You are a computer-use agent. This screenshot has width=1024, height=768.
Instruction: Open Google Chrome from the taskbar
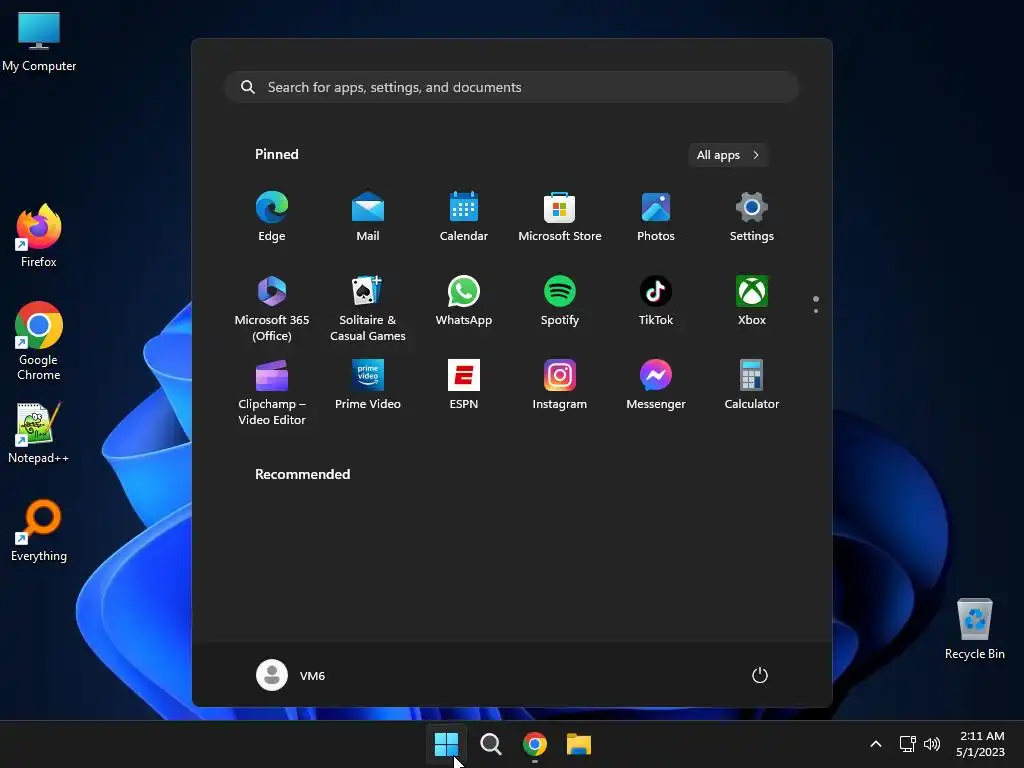click(x=535, y=744)
